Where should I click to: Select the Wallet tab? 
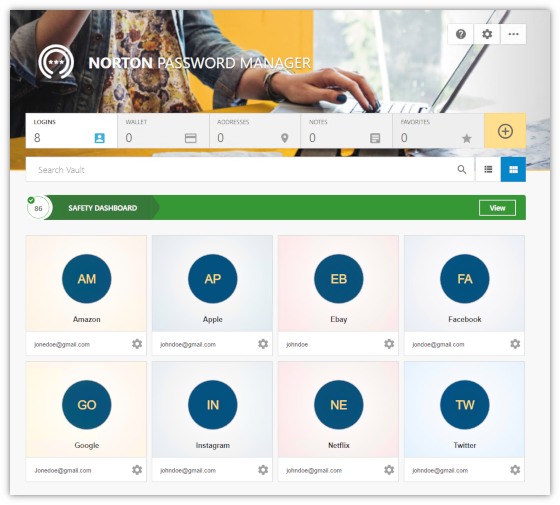point(163,131)
